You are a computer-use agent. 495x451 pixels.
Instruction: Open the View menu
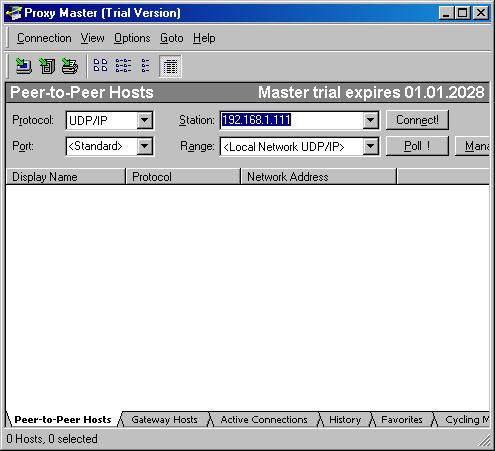click(92, 38)
